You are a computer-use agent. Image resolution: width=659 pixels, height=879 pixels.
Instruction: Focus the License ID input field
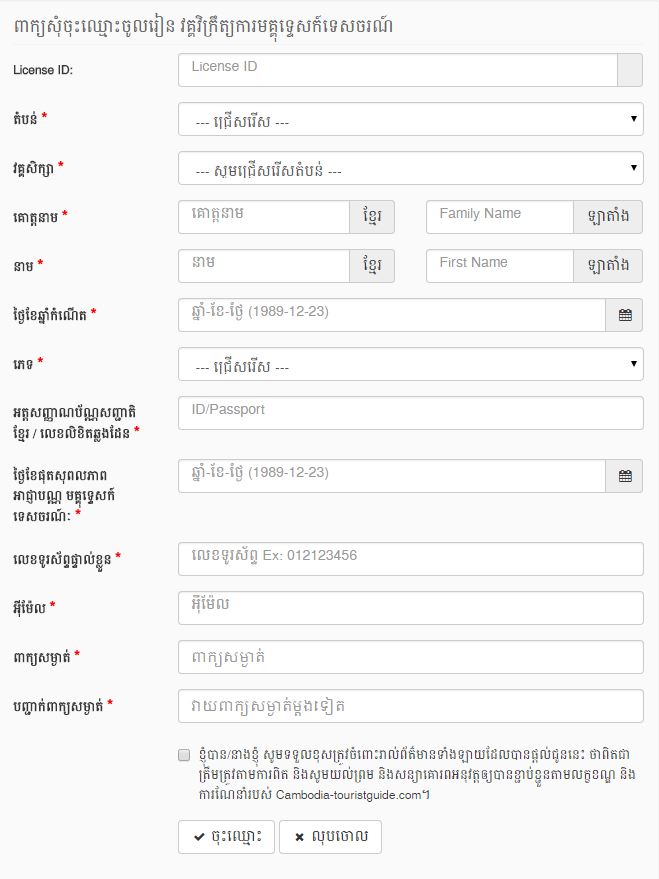point(397,70)
